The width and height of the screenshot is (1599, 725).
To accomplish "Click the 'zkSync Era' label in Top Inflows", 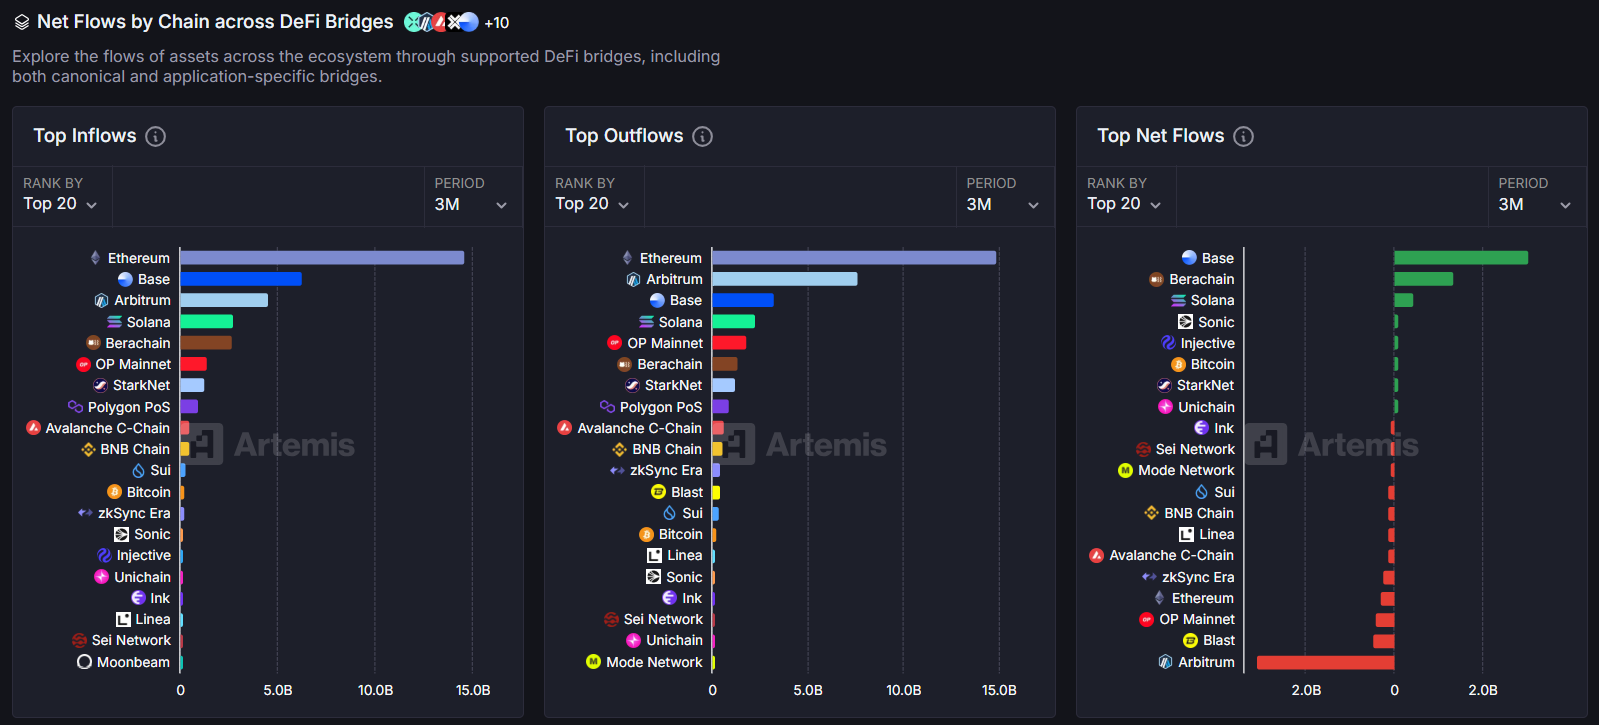I will click(x=134, y=513).
